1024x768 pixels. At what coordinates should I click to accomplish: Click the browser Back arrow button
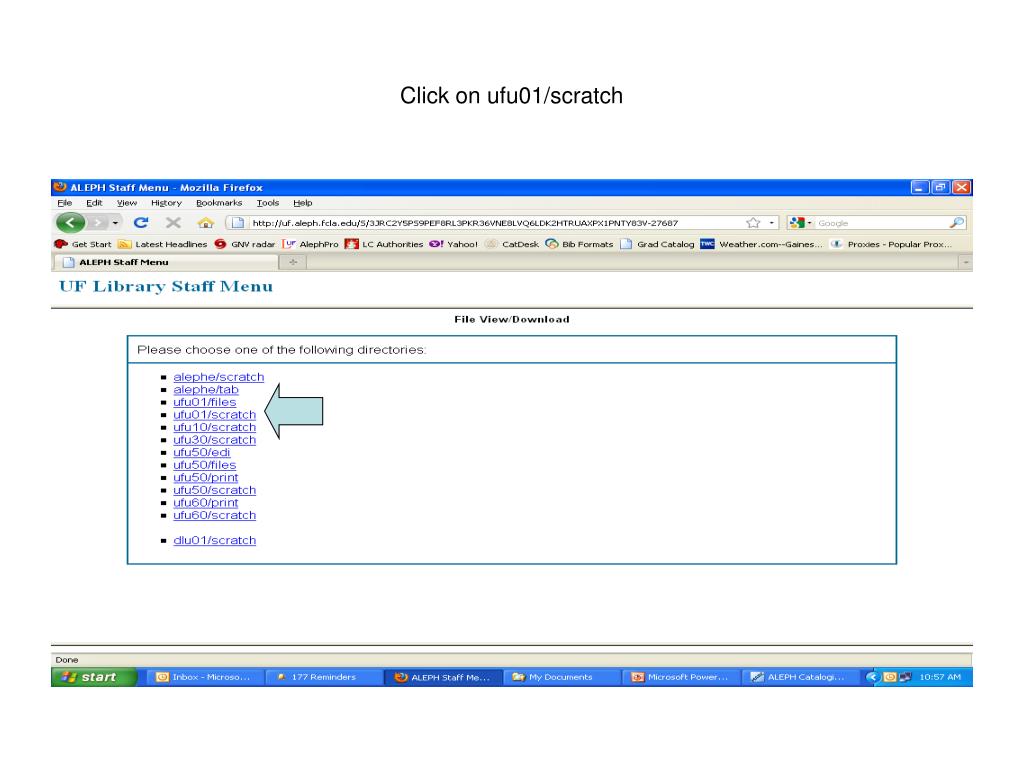point(71,223)
